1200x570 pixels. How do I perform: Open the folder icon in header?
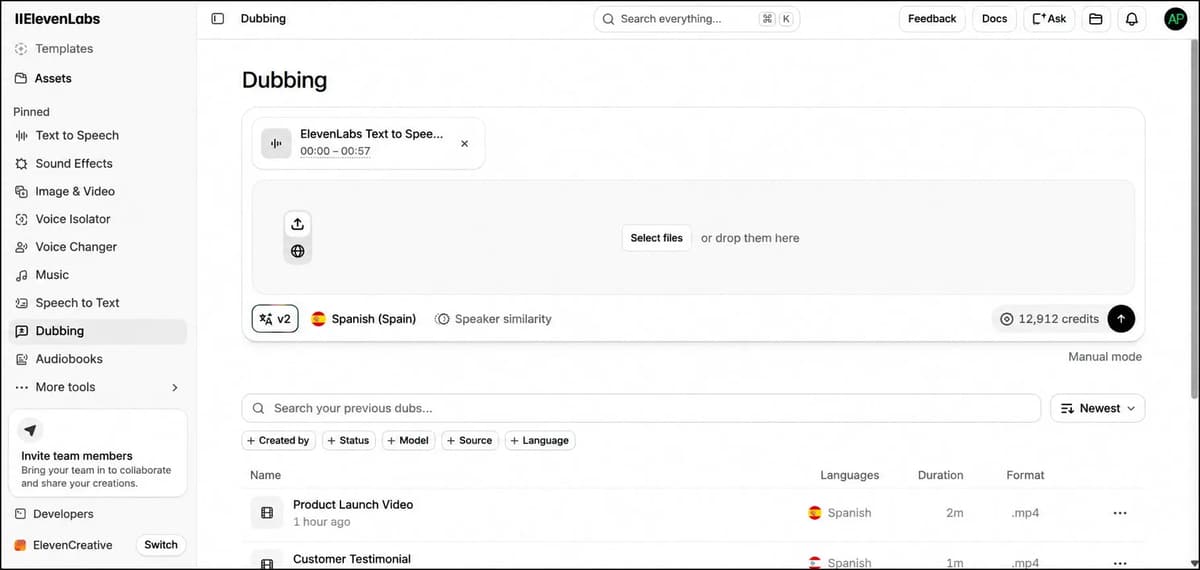(x=1095, y=18)
